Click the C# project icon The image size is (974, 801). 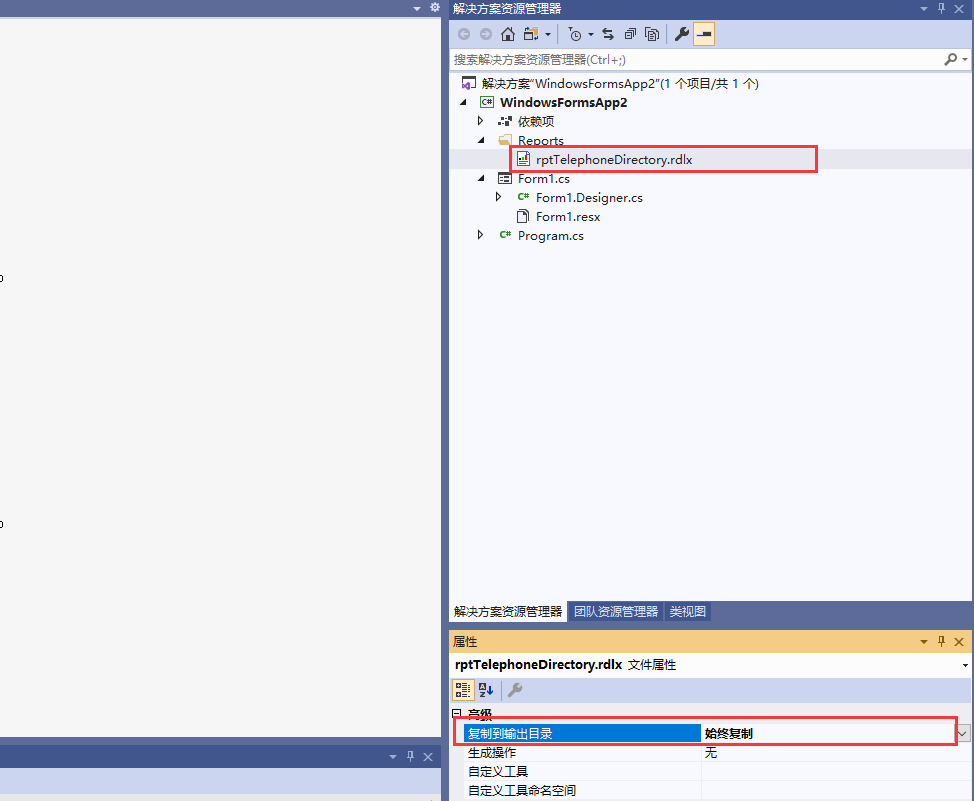tap(487, 102)
